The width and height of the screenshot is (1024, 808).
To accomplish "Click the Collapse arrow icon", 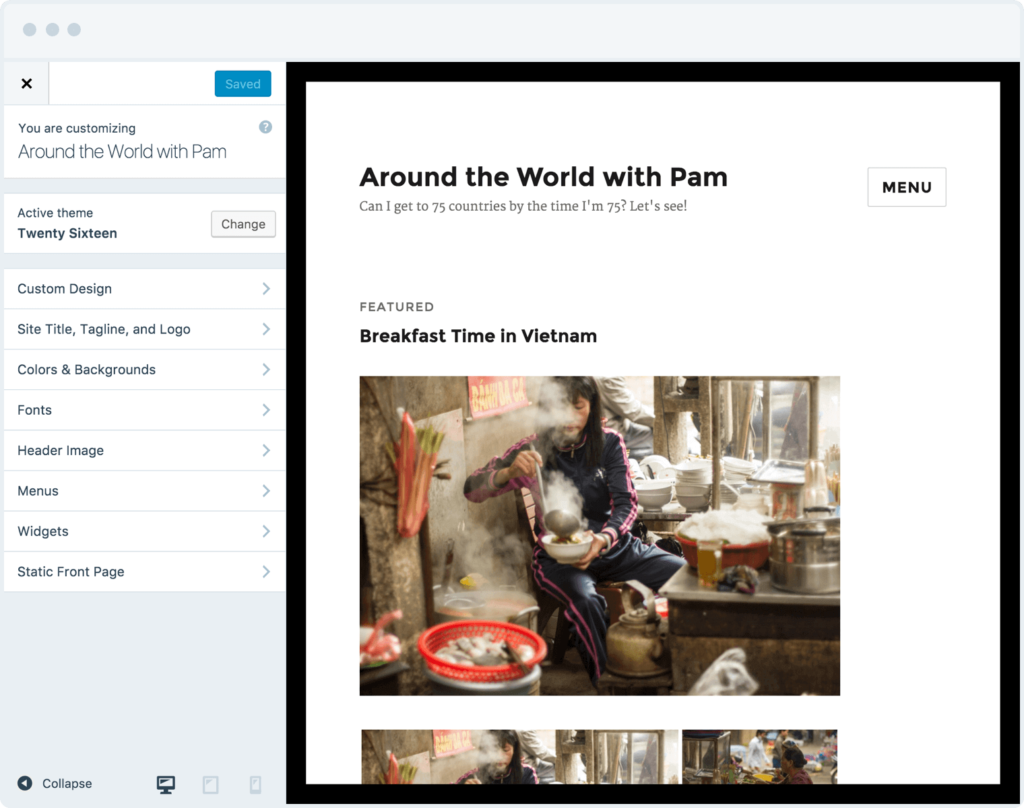I will (x=25, y=783).
